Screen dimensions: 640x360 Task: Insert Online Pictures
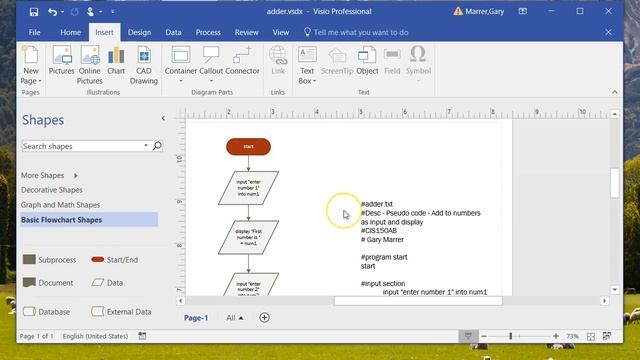pos(90,65)
